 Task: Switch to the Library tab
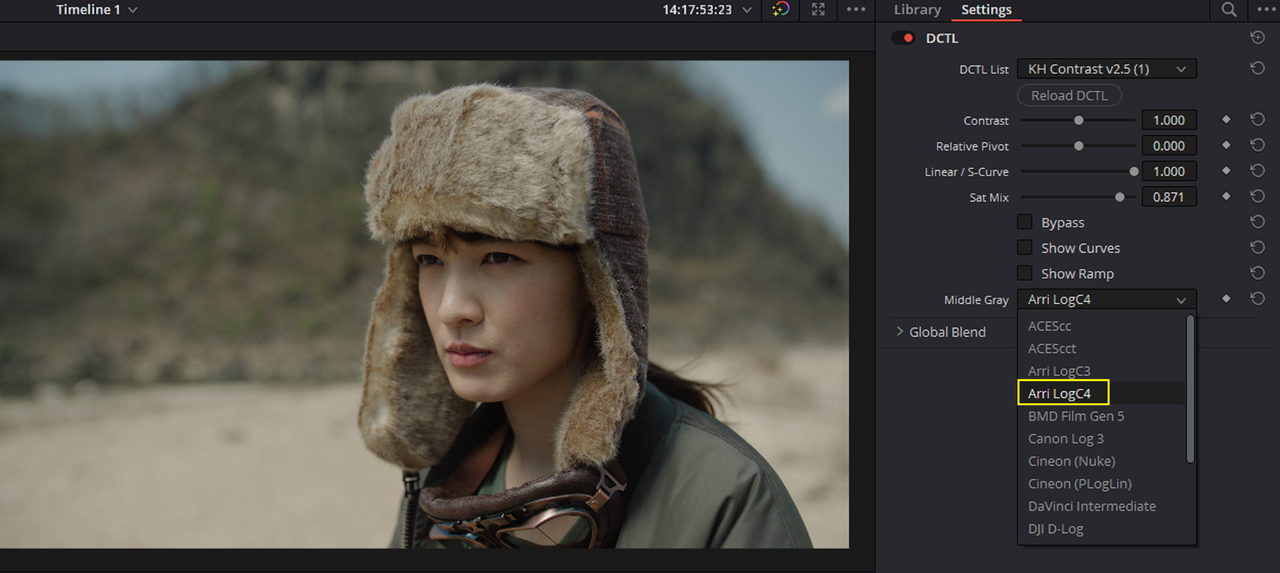917,10
